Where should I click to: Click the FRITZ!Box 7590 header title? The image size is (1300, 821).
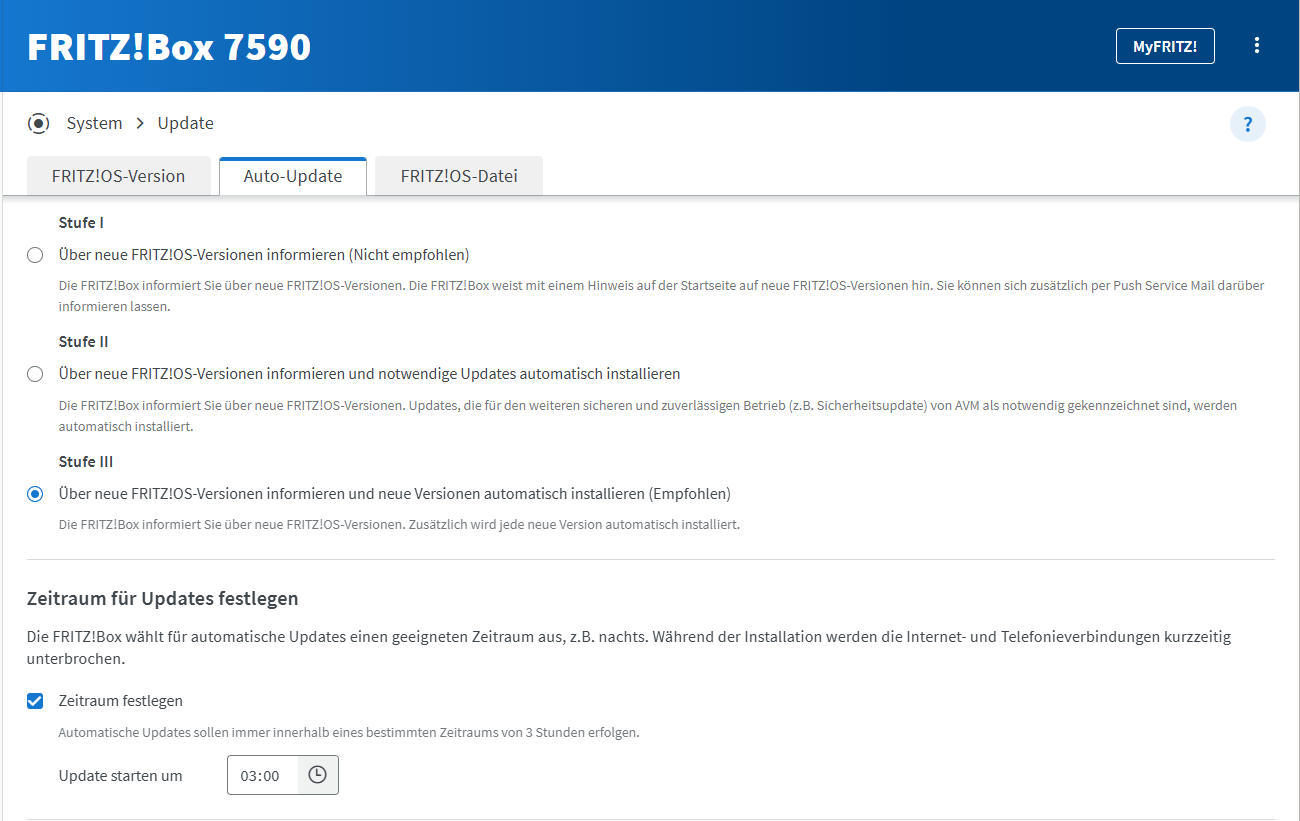169,47
